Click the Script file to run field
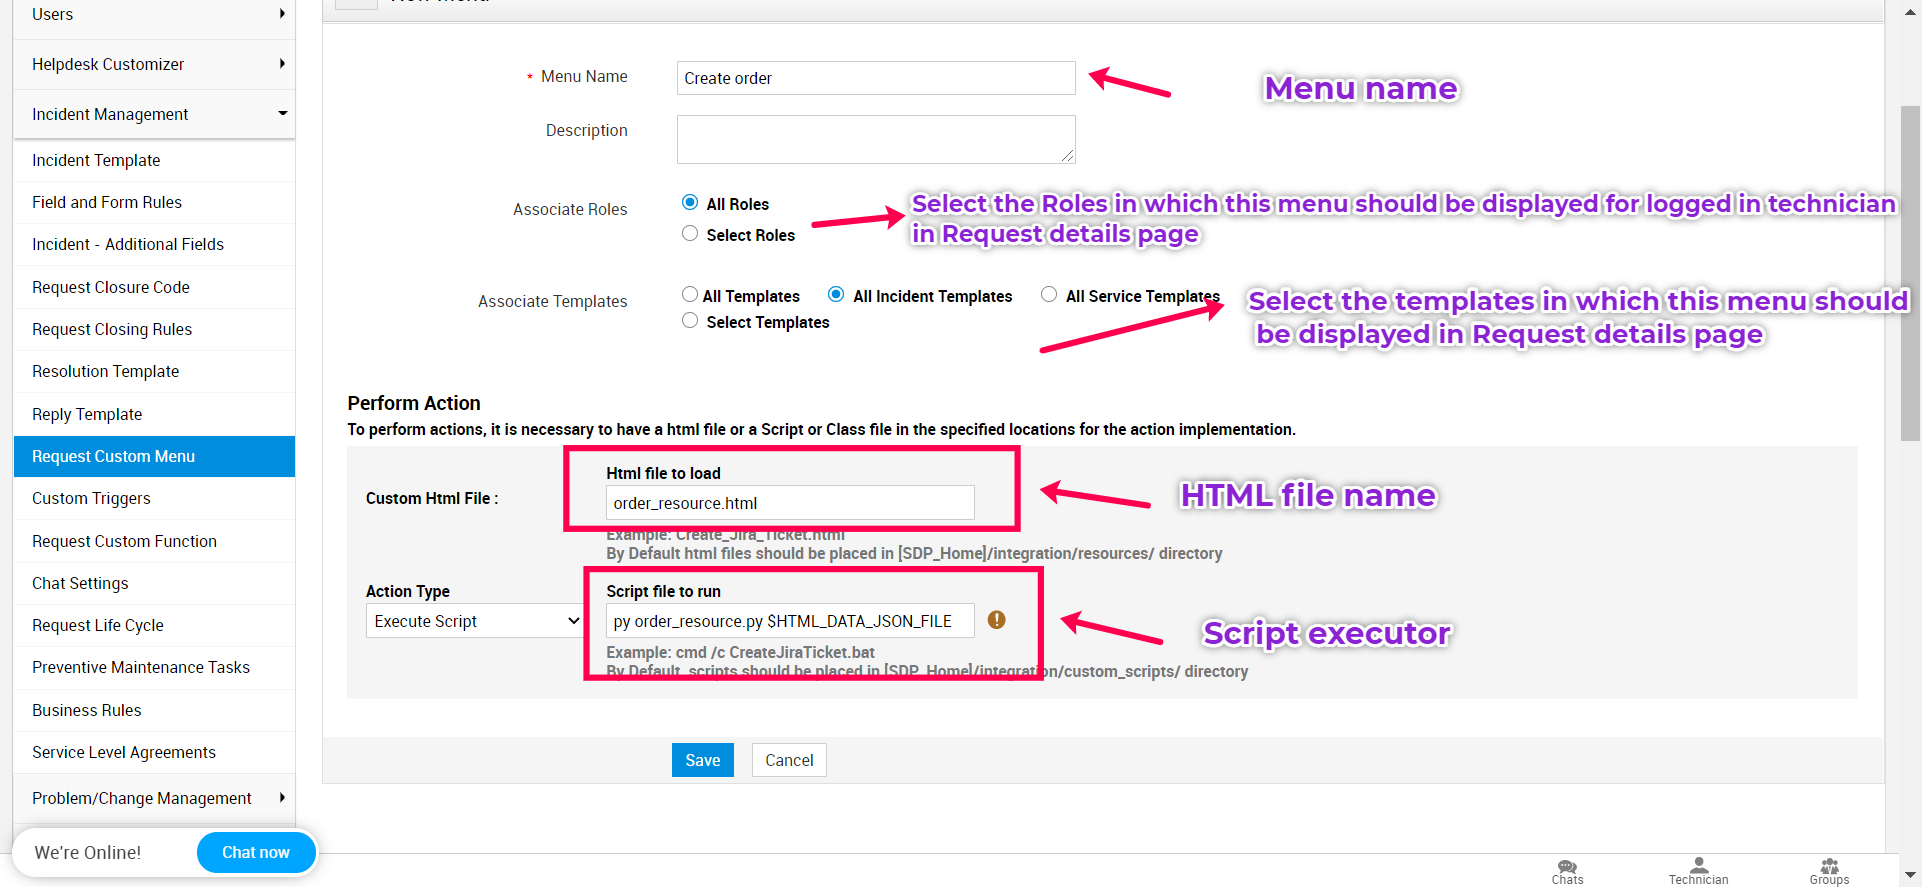The width and height of the screenshot is (1922, 887). (x=790, y=621)
